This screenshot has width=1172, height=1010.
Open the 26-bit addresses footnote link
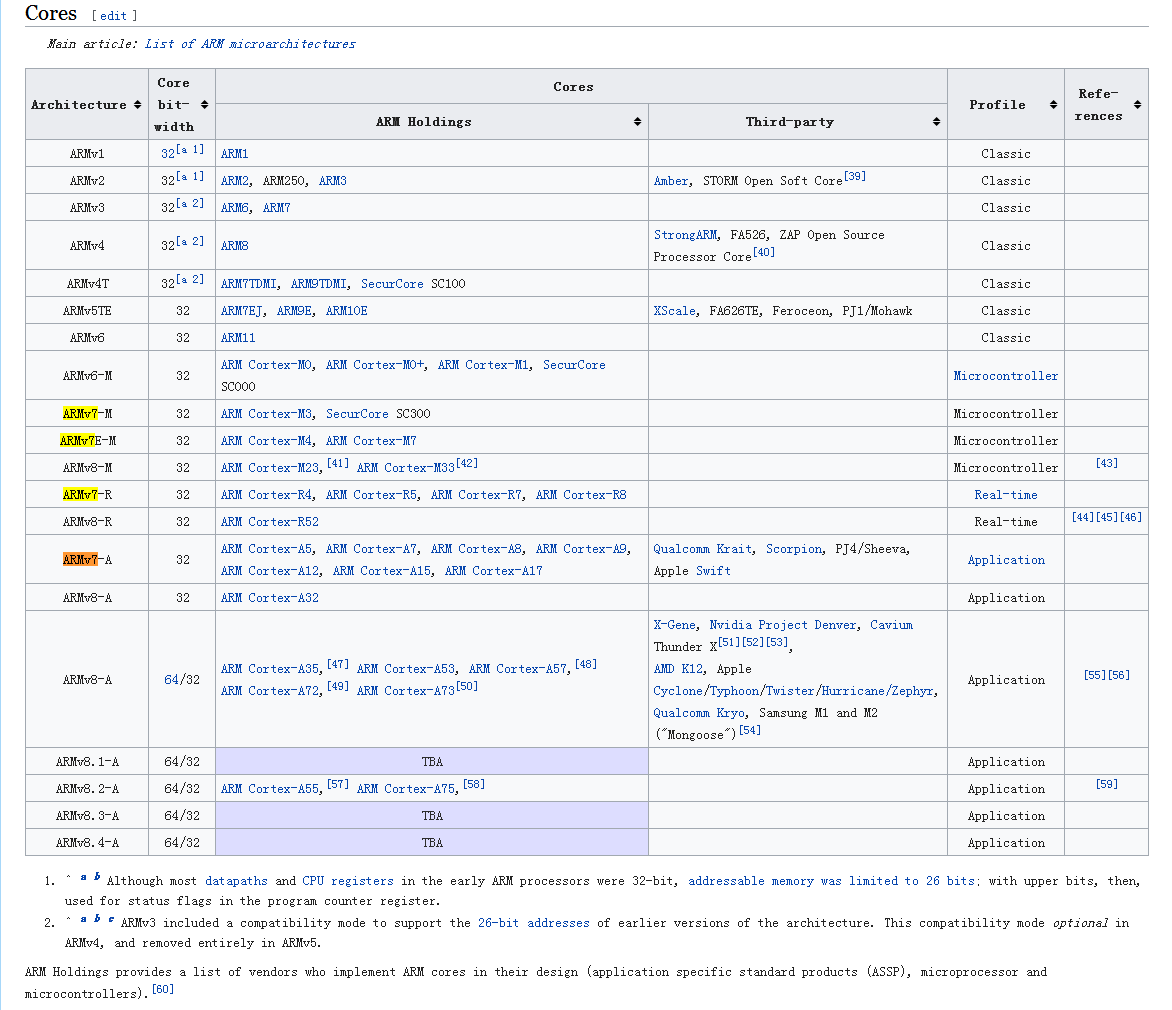pyautogui.click(x=533, y=923)
